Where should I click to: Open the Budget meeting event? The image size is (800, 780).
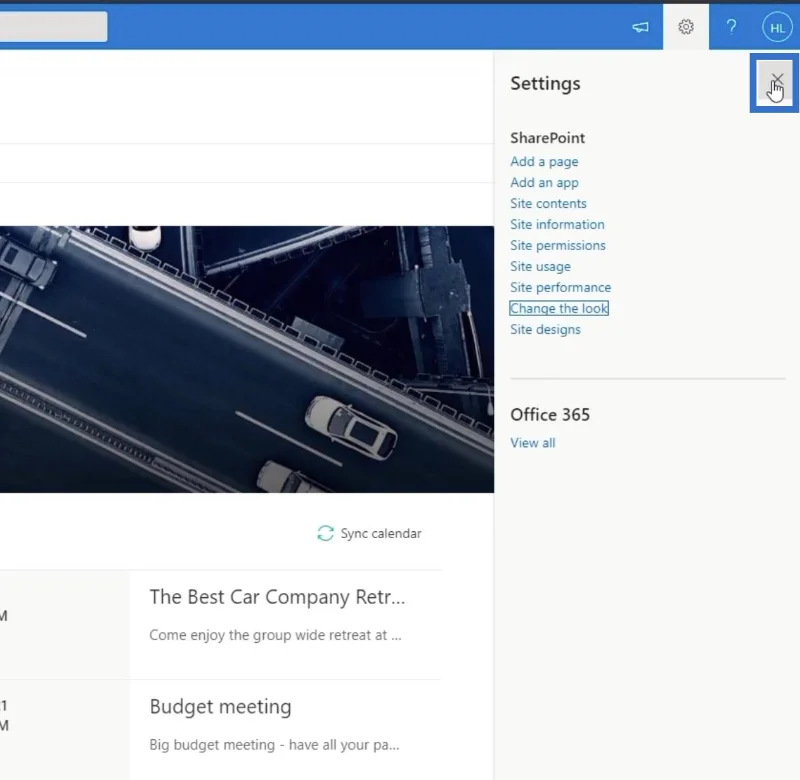220,707
